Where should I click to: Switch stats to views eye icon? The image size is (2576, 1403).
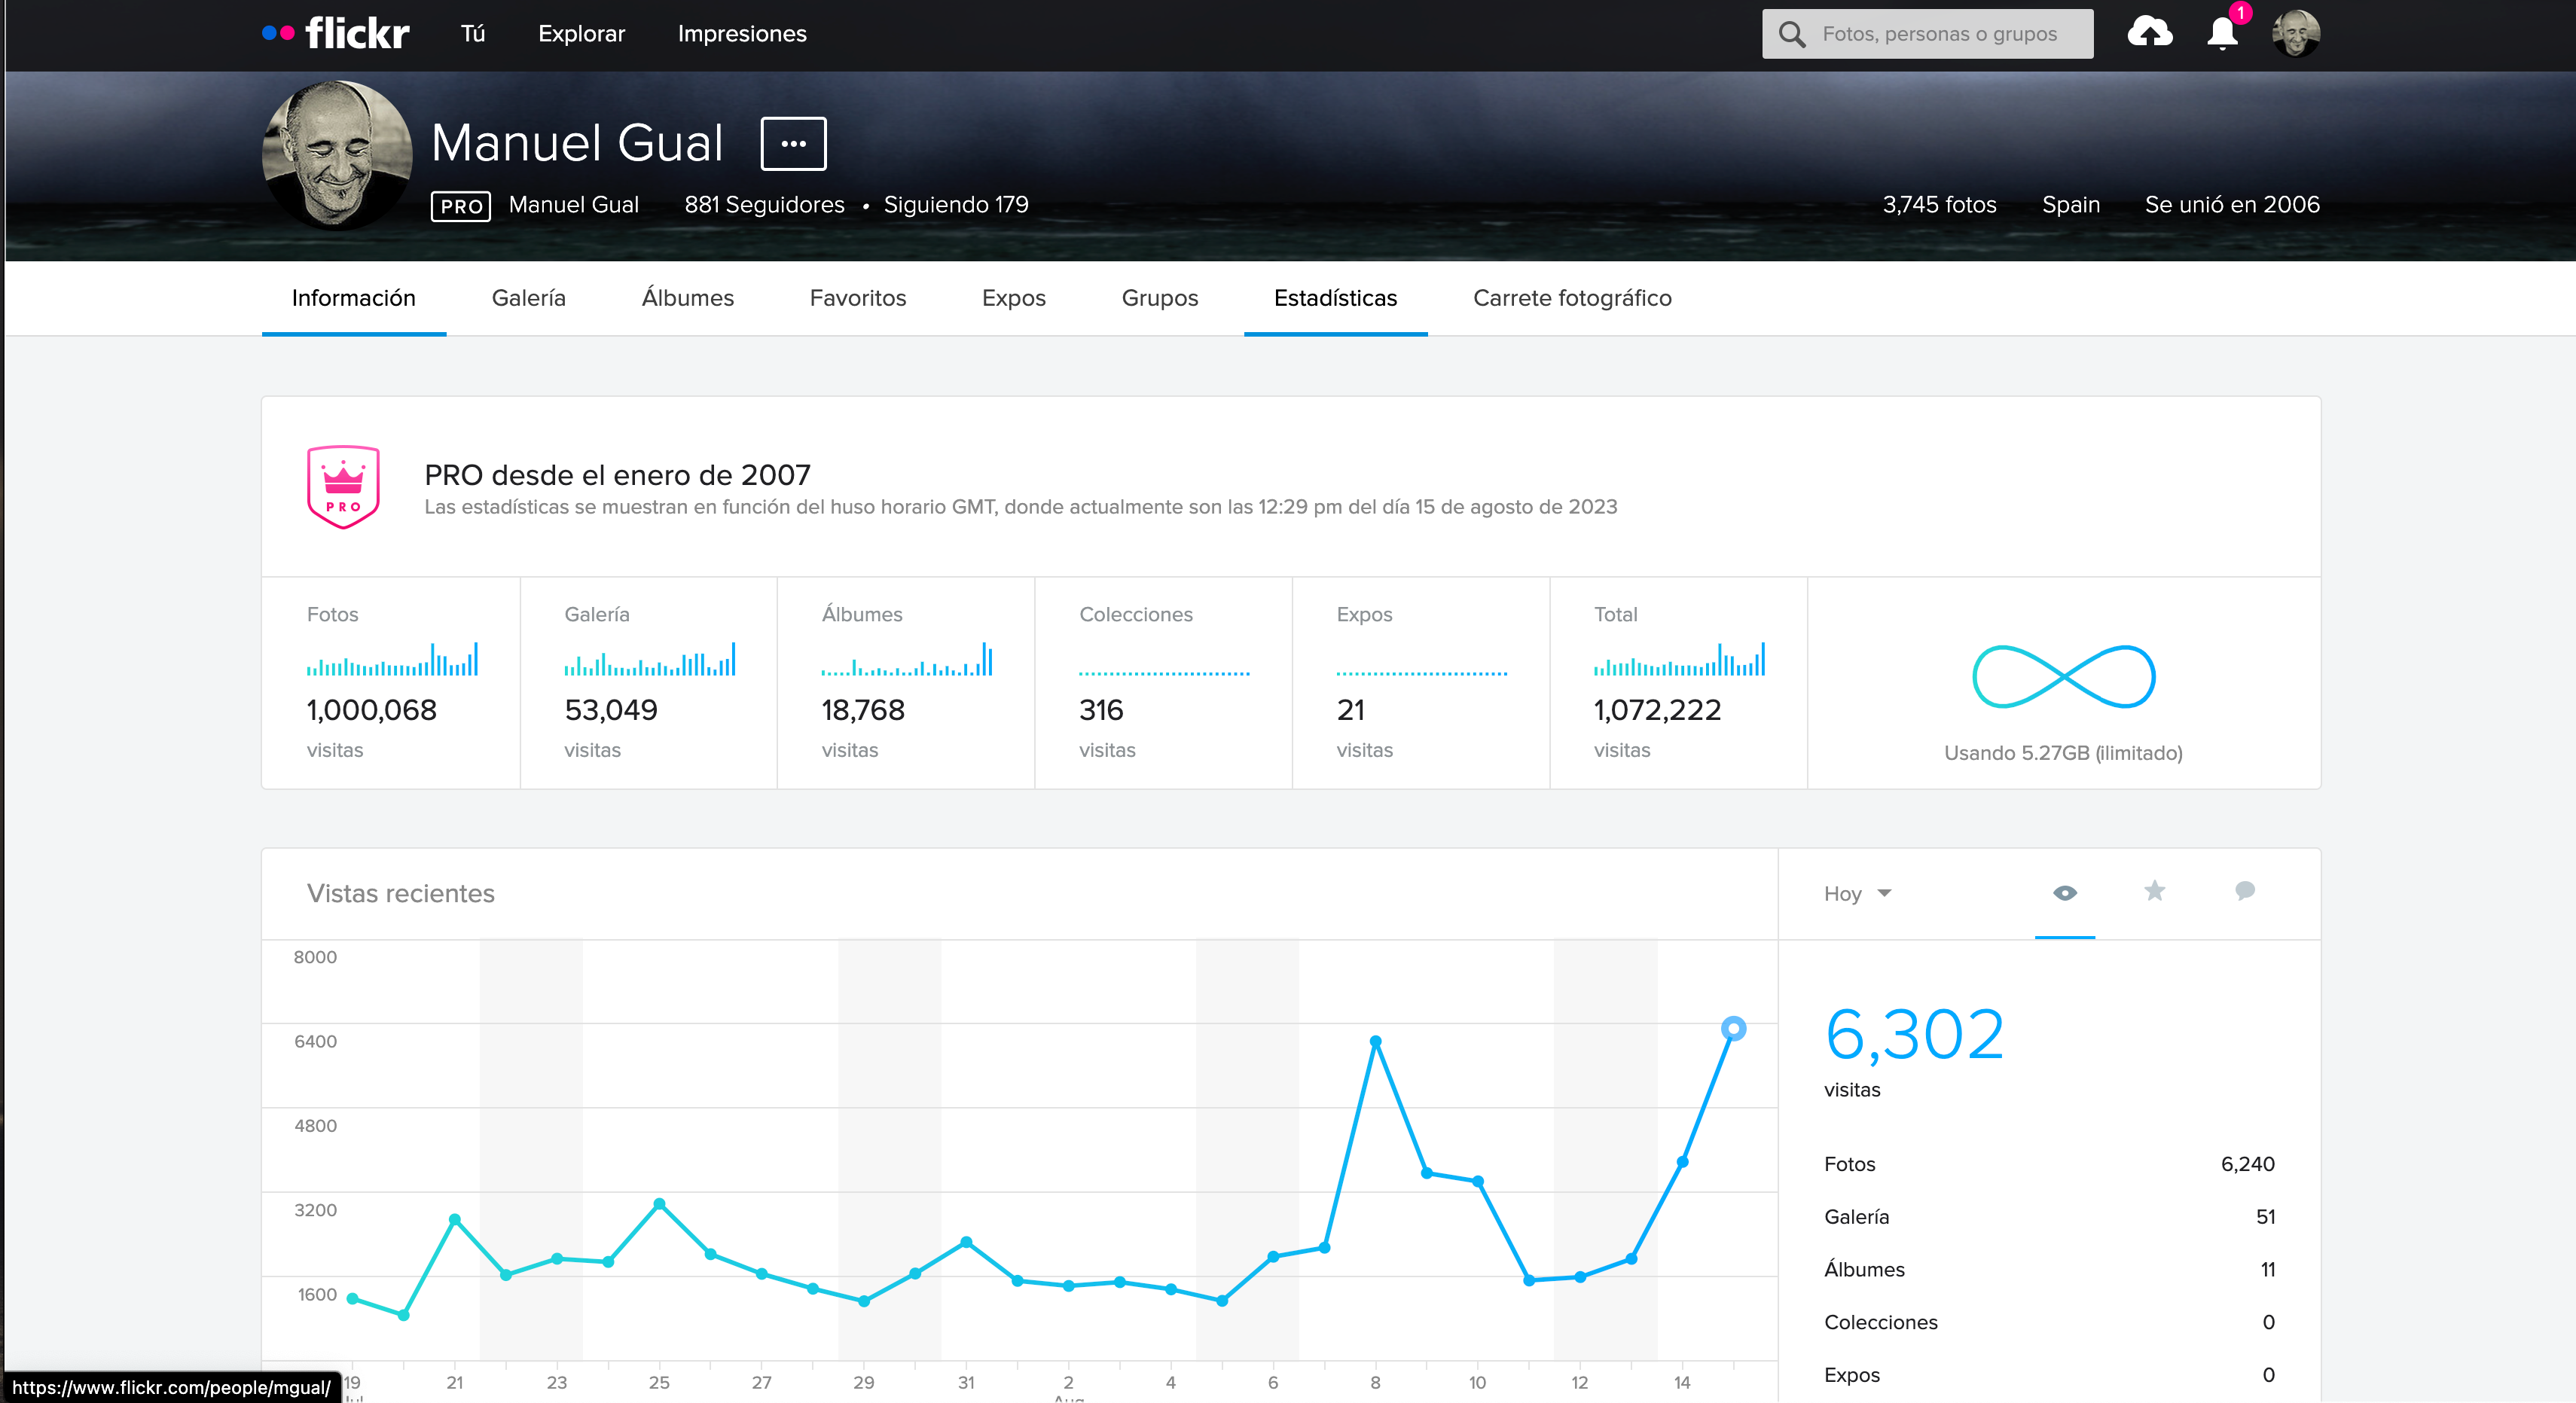[x=2065, y=893]
